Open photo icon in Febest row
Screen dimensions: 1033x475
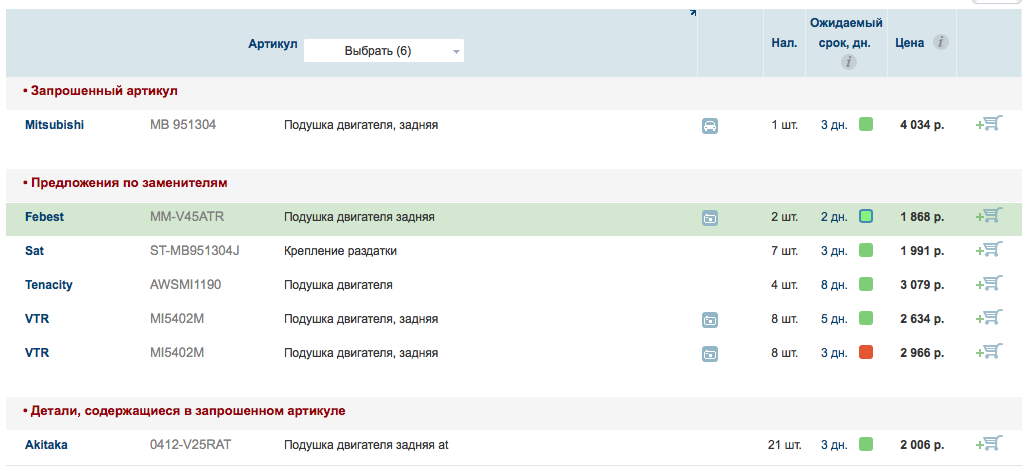click(710, 218)
